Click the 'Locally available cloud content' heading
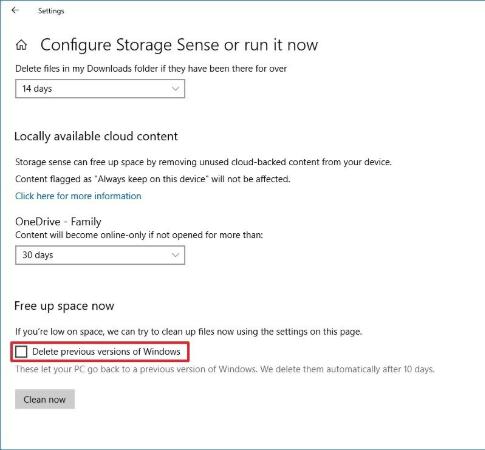 pyautogui.click(x=96, y=136)
